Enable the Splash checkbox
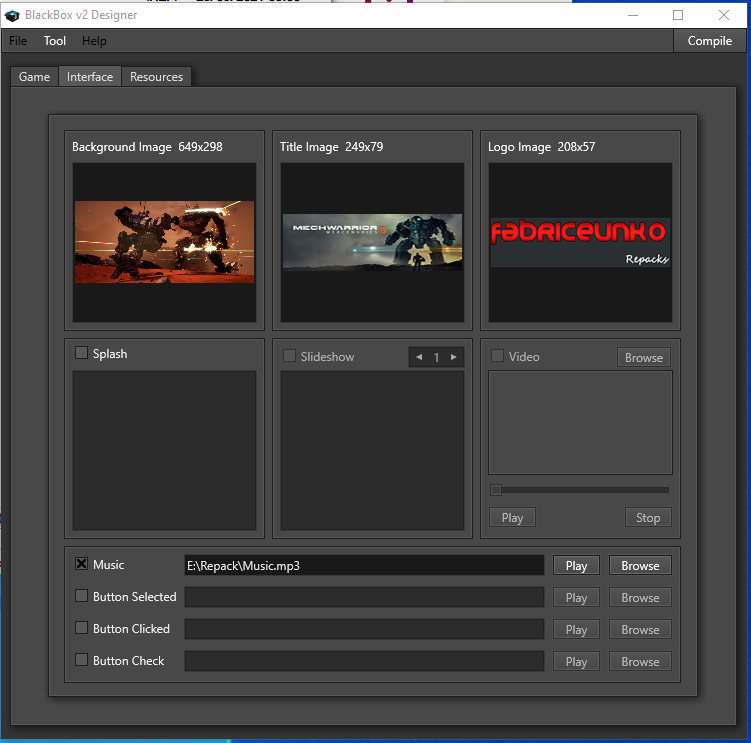 click(x=81, y=353)
